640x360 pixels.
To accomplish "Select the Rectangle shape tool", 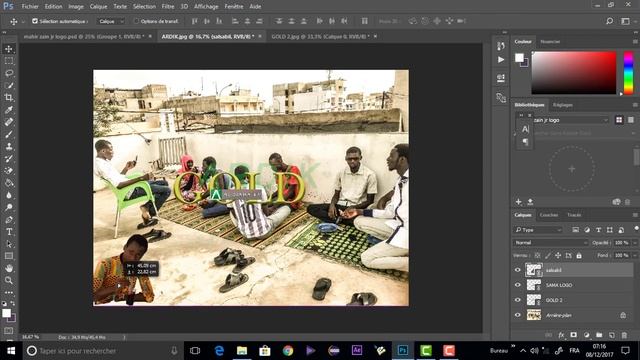I will click(x=9, y=256).
